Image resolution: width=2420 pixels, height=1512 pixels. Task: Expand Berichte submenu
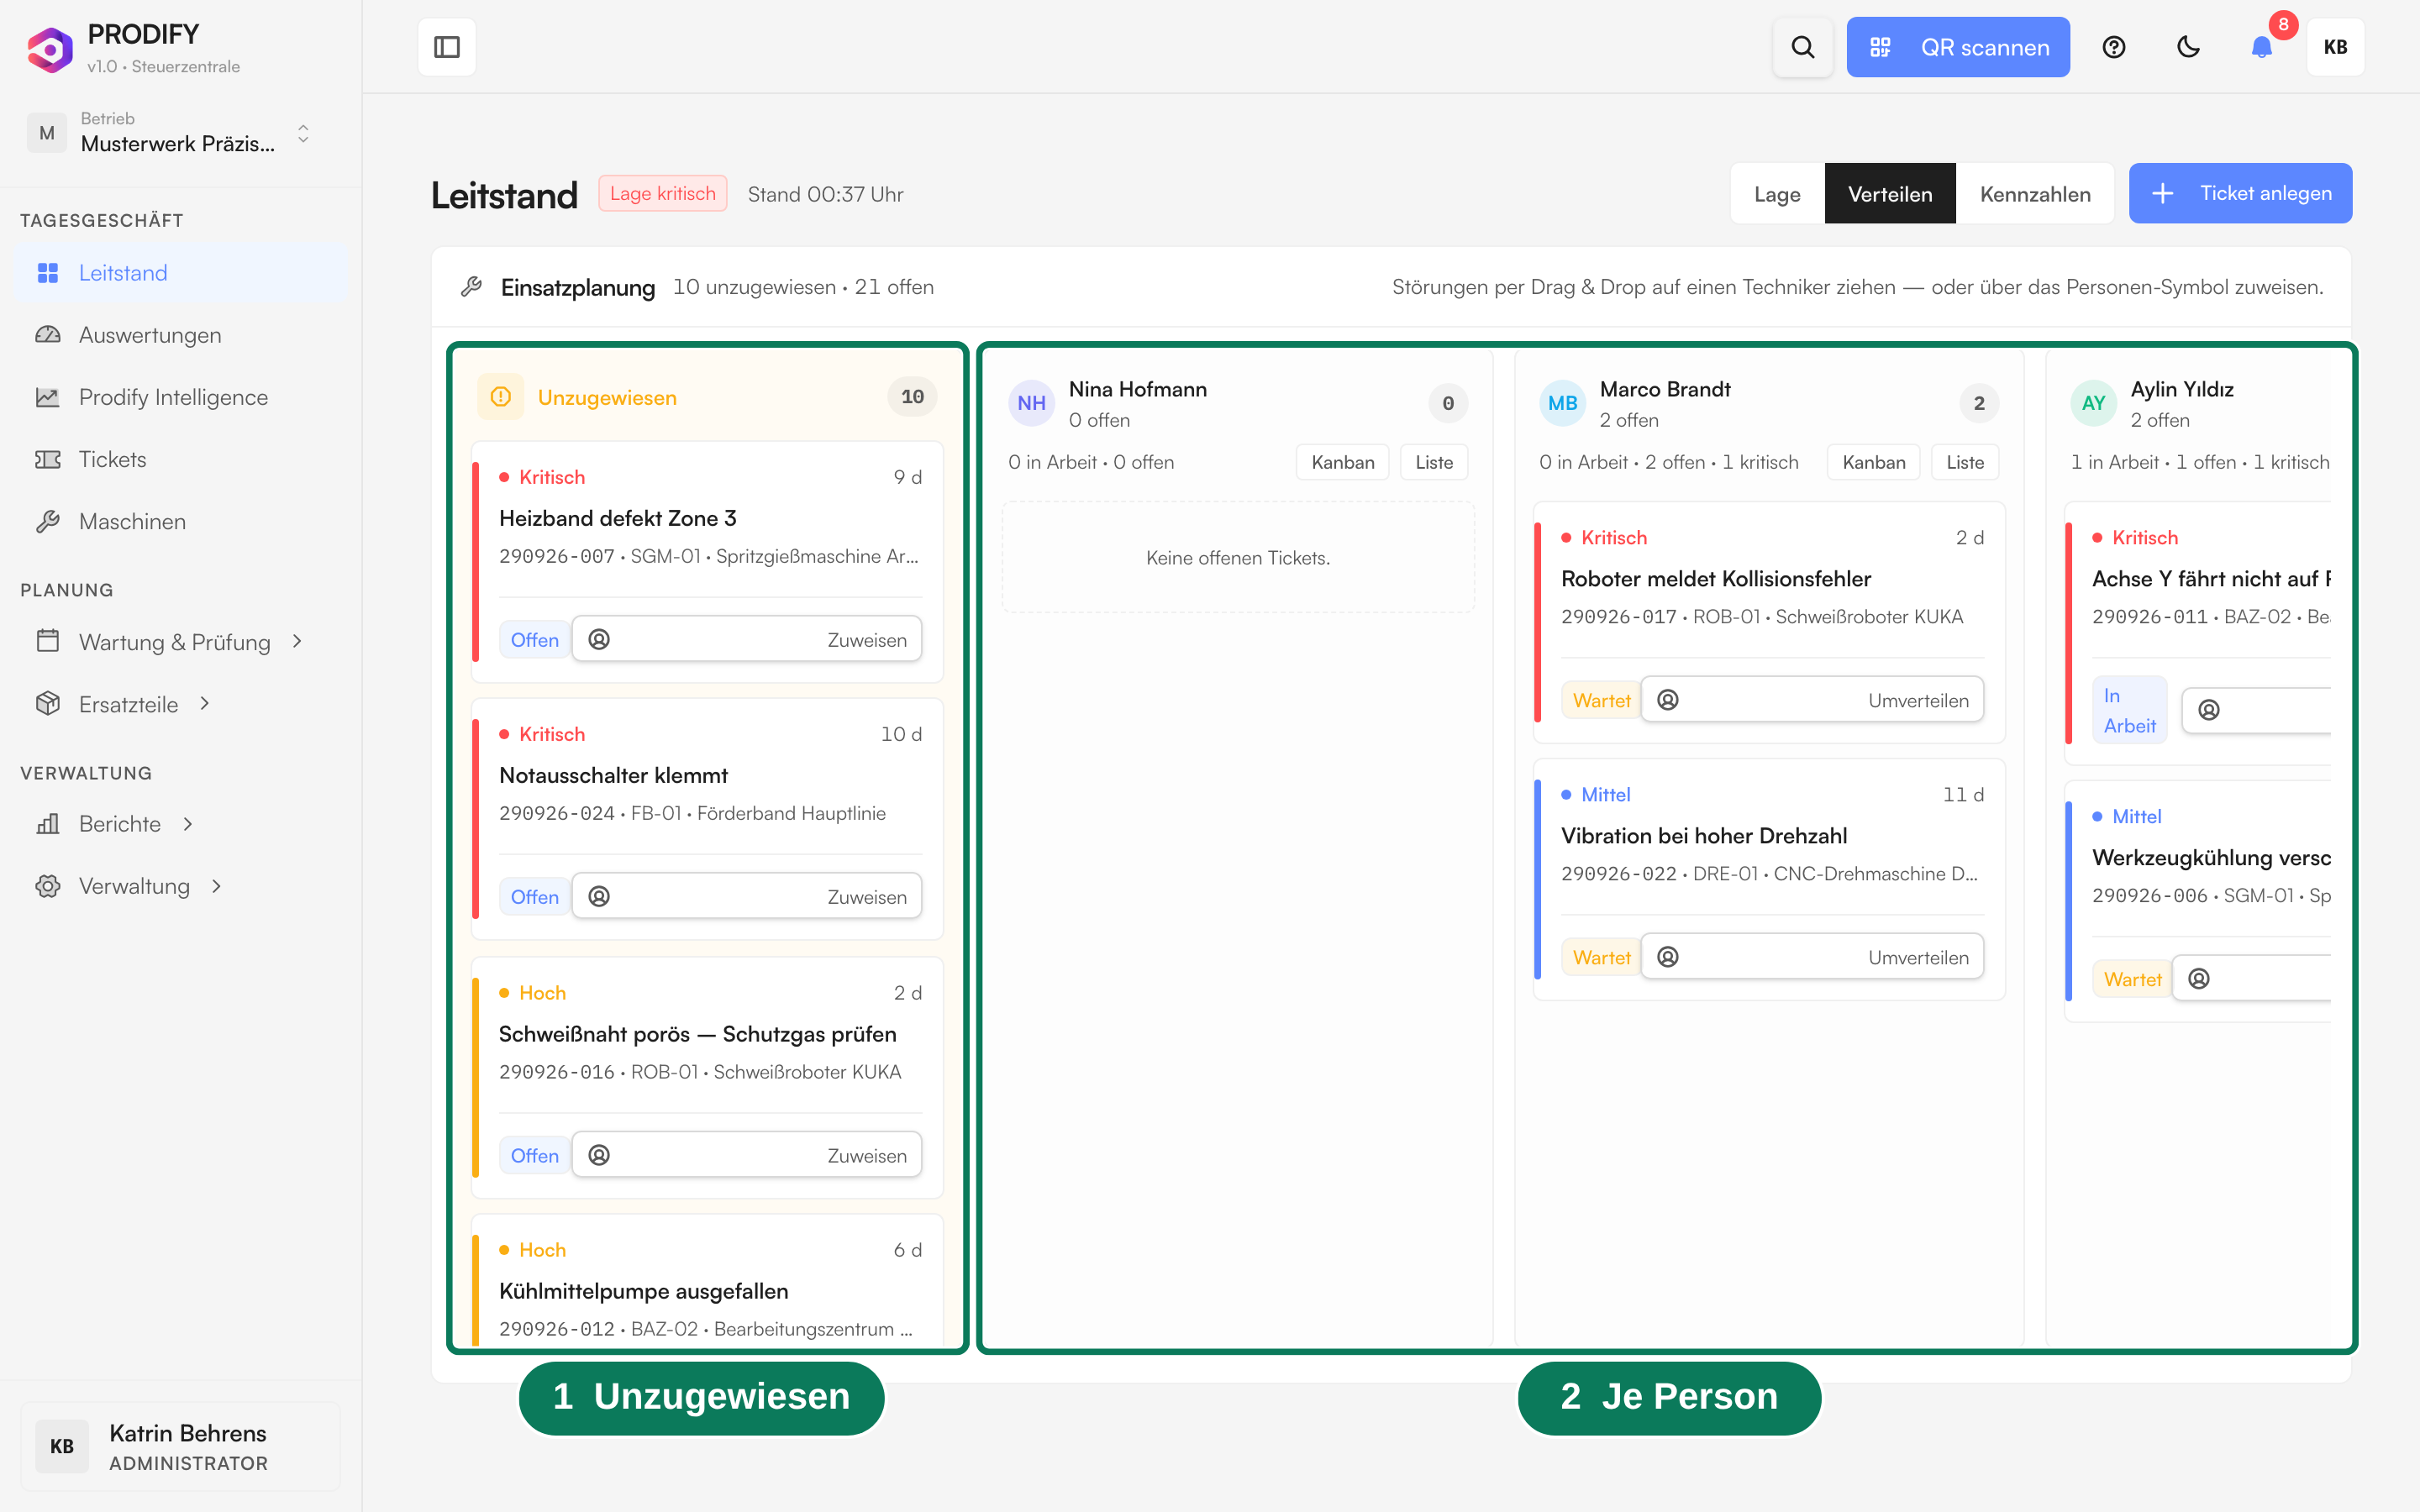pyautogui.click(x=188, y=824)
